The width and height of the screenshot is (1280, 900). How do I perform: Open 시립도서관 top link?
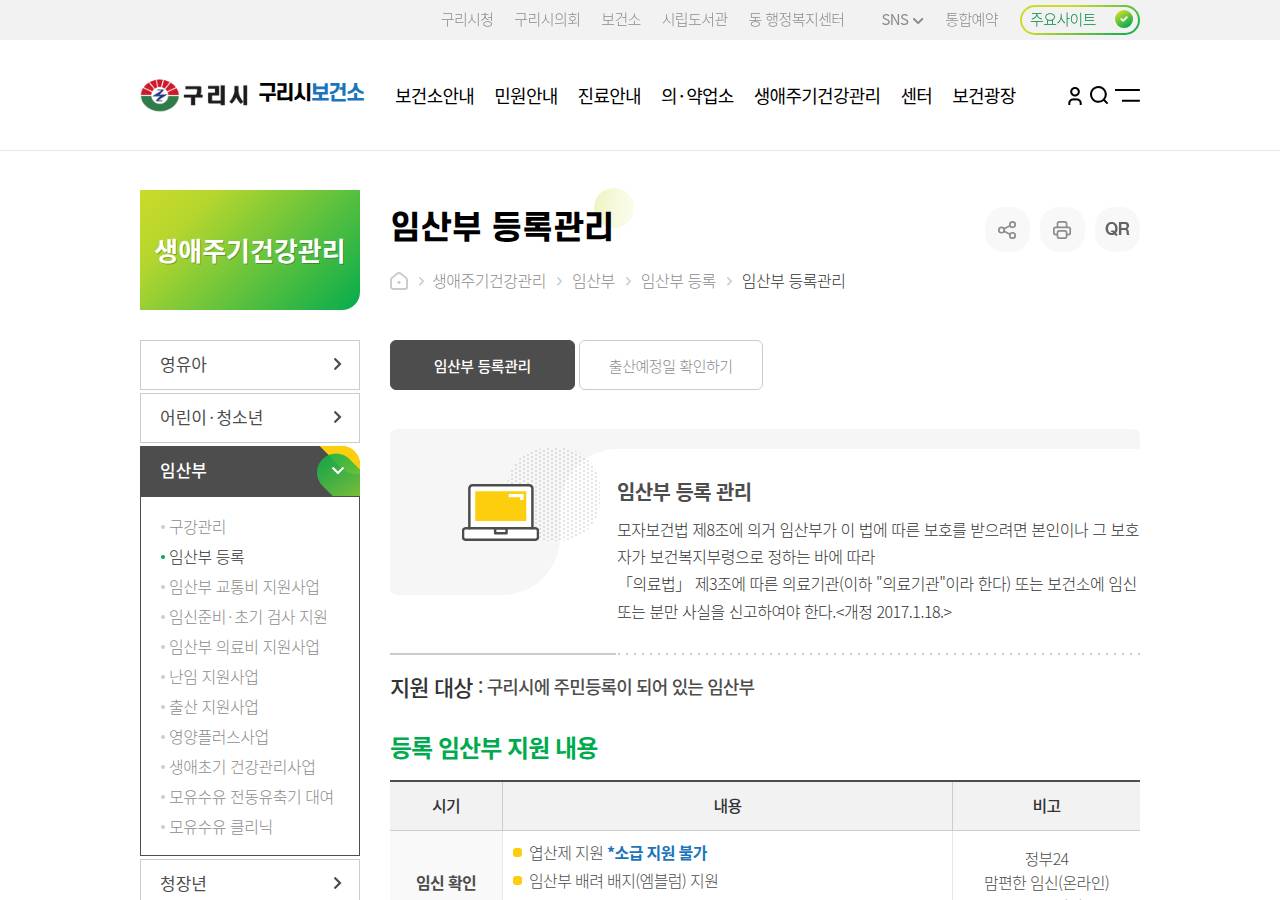click(695, 19)
